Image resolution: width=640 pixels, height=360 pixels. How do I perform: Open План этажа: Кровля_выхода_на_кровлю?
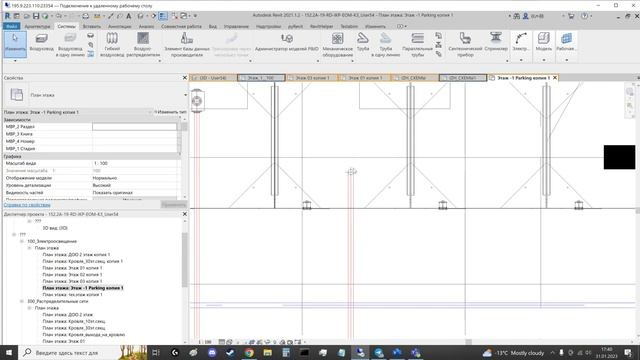[84, 335]
